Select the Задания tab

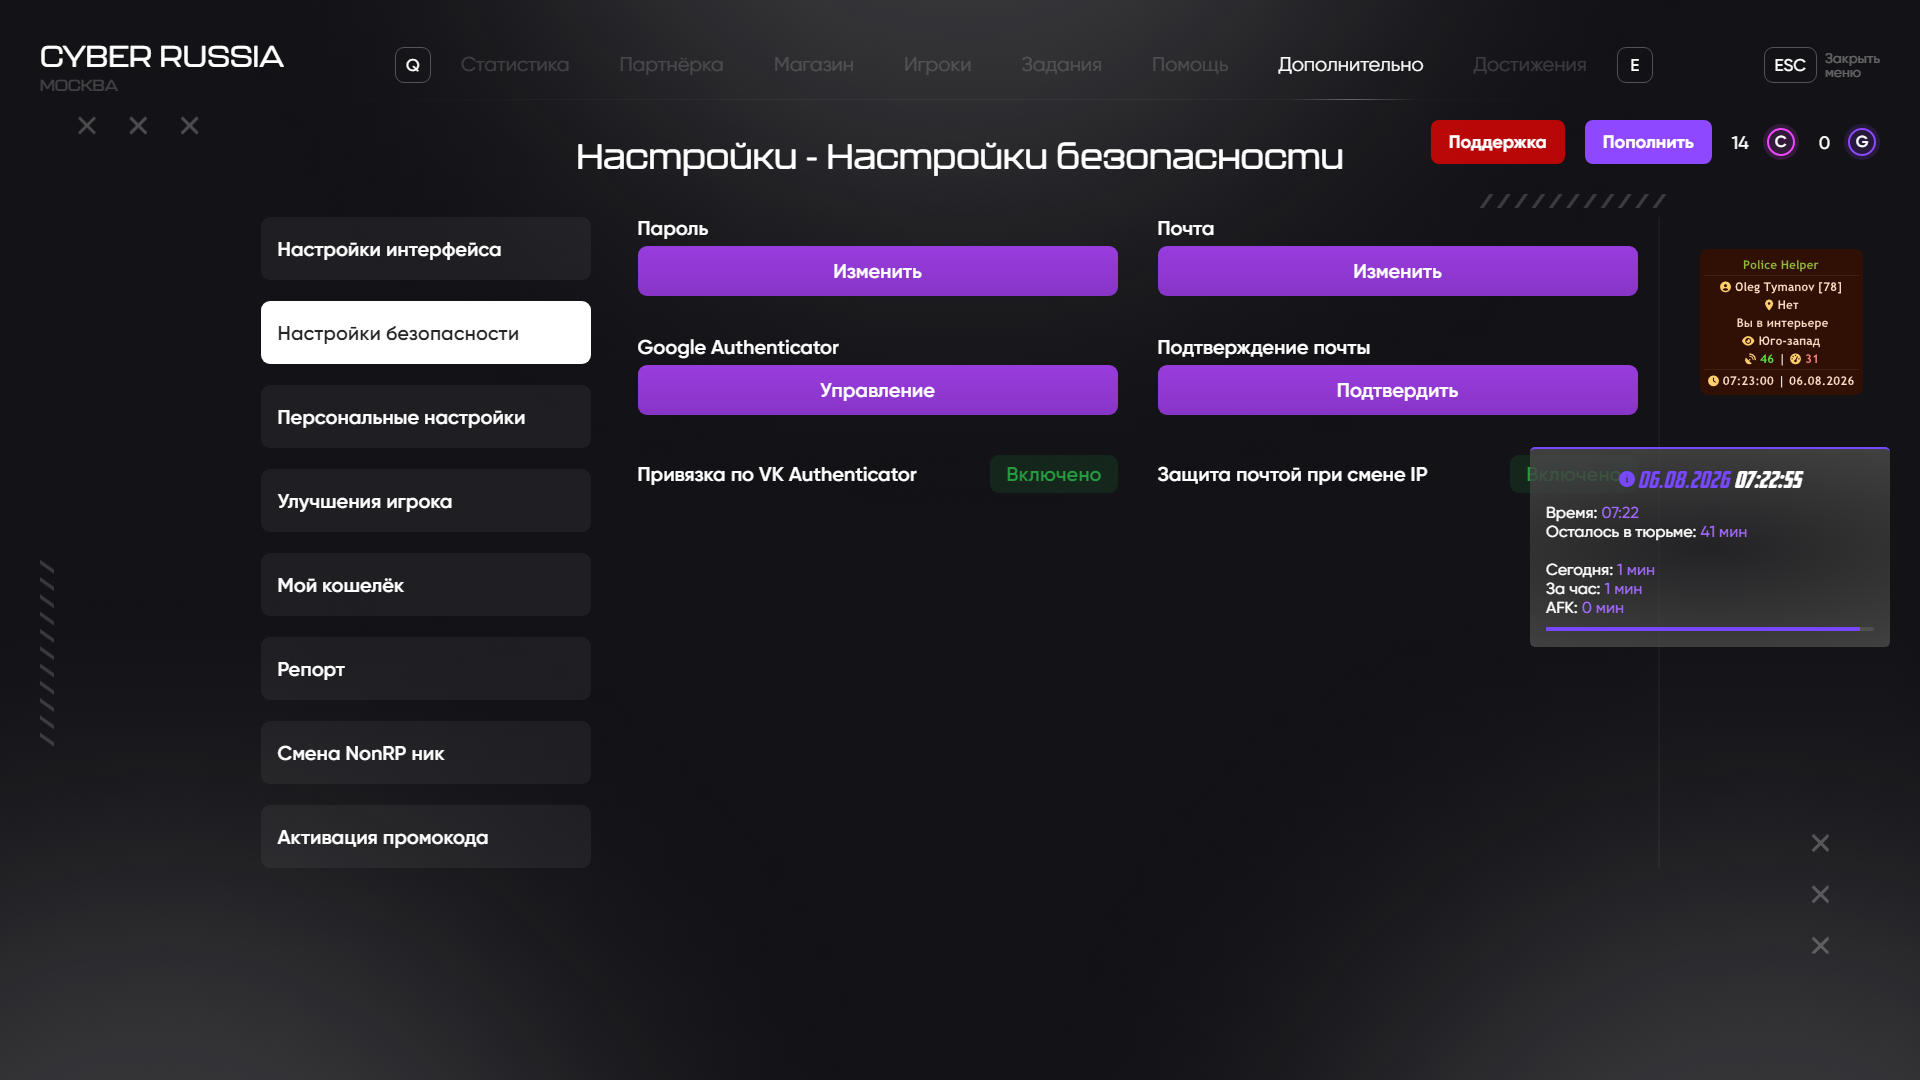click(x=1062, y=65)
